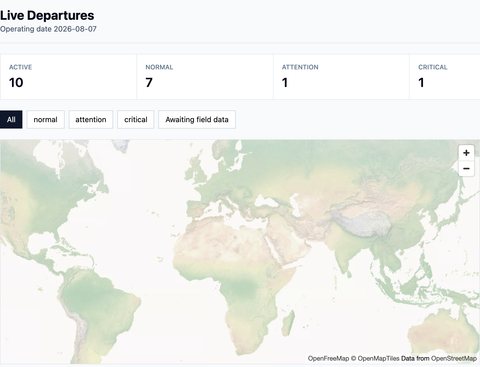Zoom out of the map

(466, 169)
